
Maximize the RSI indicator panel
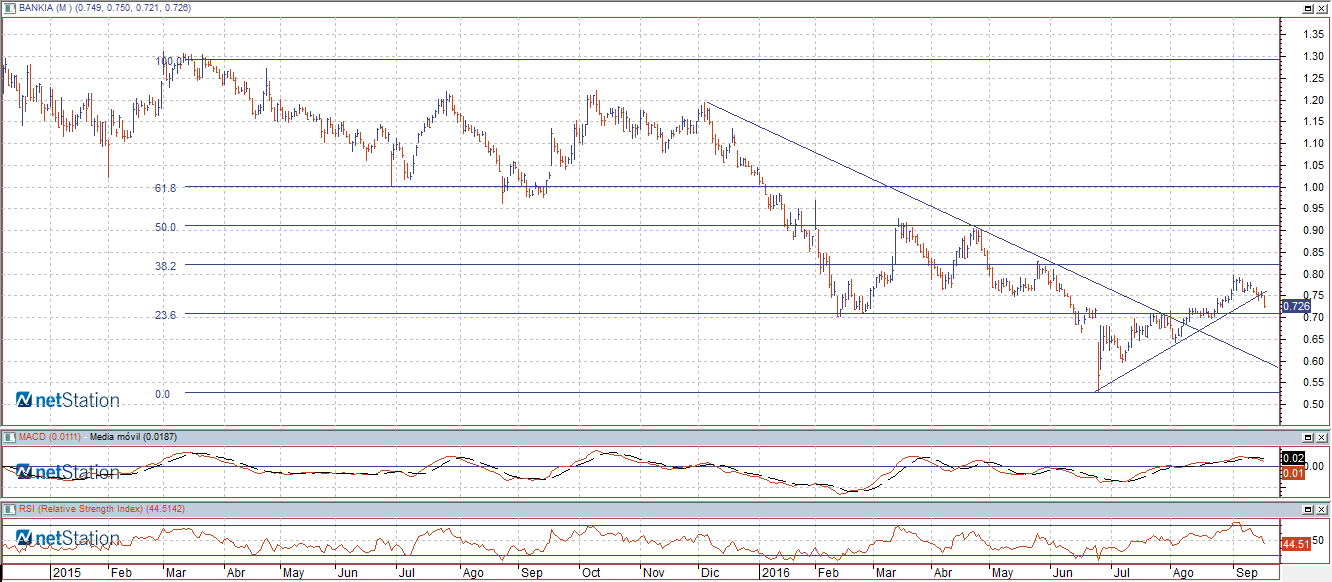(1307, 509)
